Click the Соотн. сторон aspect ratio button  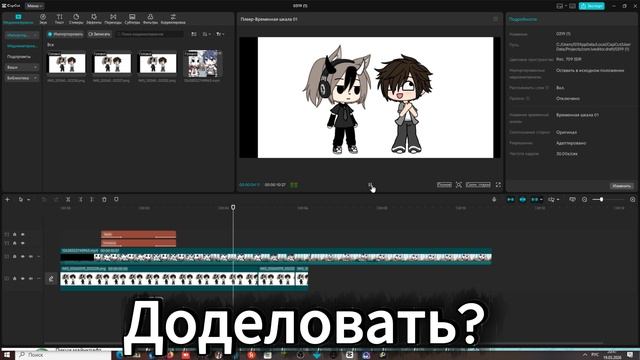pyautogui.click(x=478, y=185)
